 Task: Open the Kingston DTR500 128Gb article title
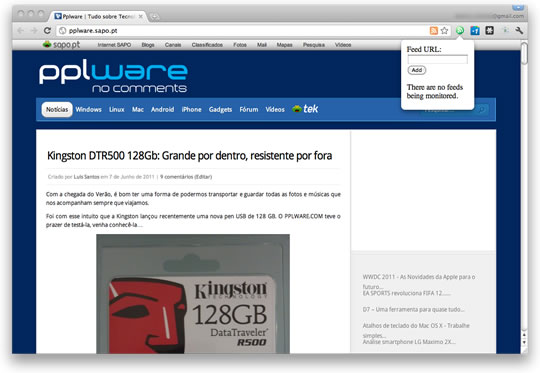coord(189,156)
